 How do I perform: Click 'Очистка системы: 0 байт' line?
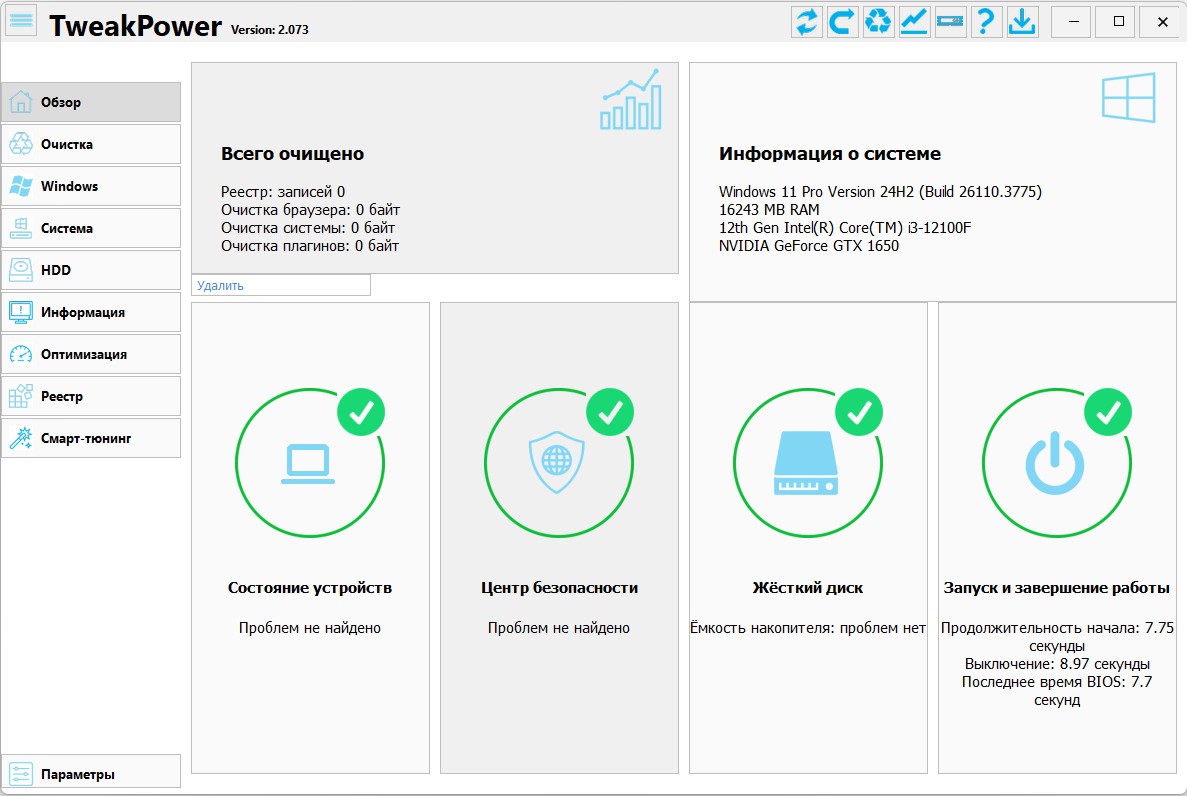coord(308,228)
